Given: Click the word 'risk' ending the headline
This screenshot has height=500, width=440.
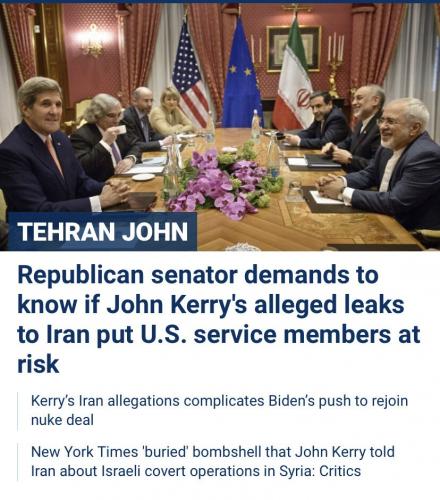Looking at the screenshot, I should click(x=38, y=364).
